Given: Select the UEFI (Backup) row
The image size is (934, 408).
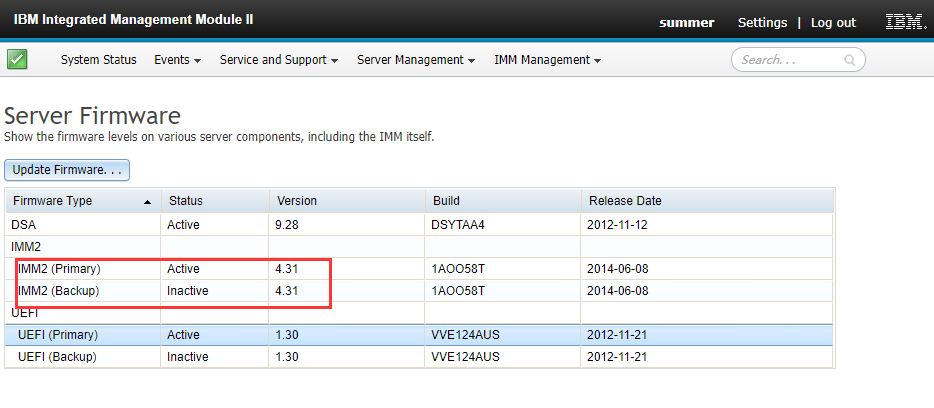Looking at the screenshot, I should point(419,357).
